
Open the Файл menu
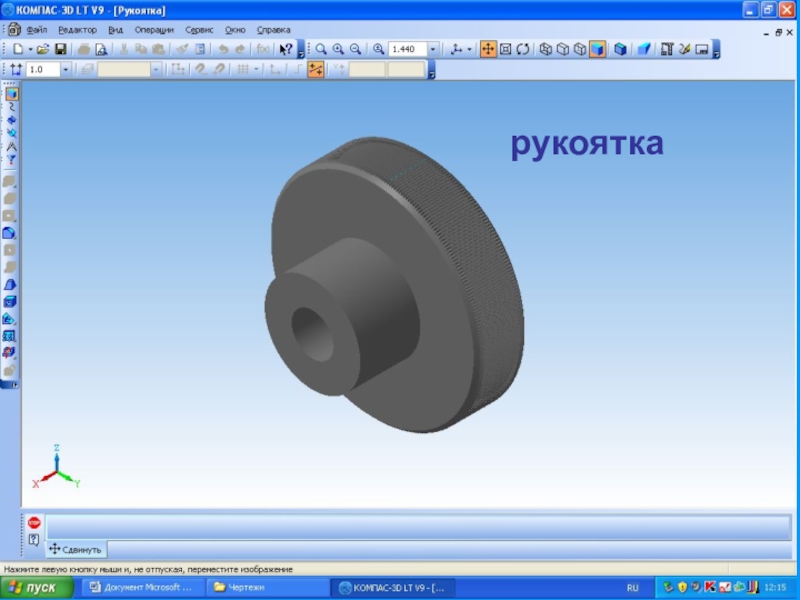coord(37,30)
